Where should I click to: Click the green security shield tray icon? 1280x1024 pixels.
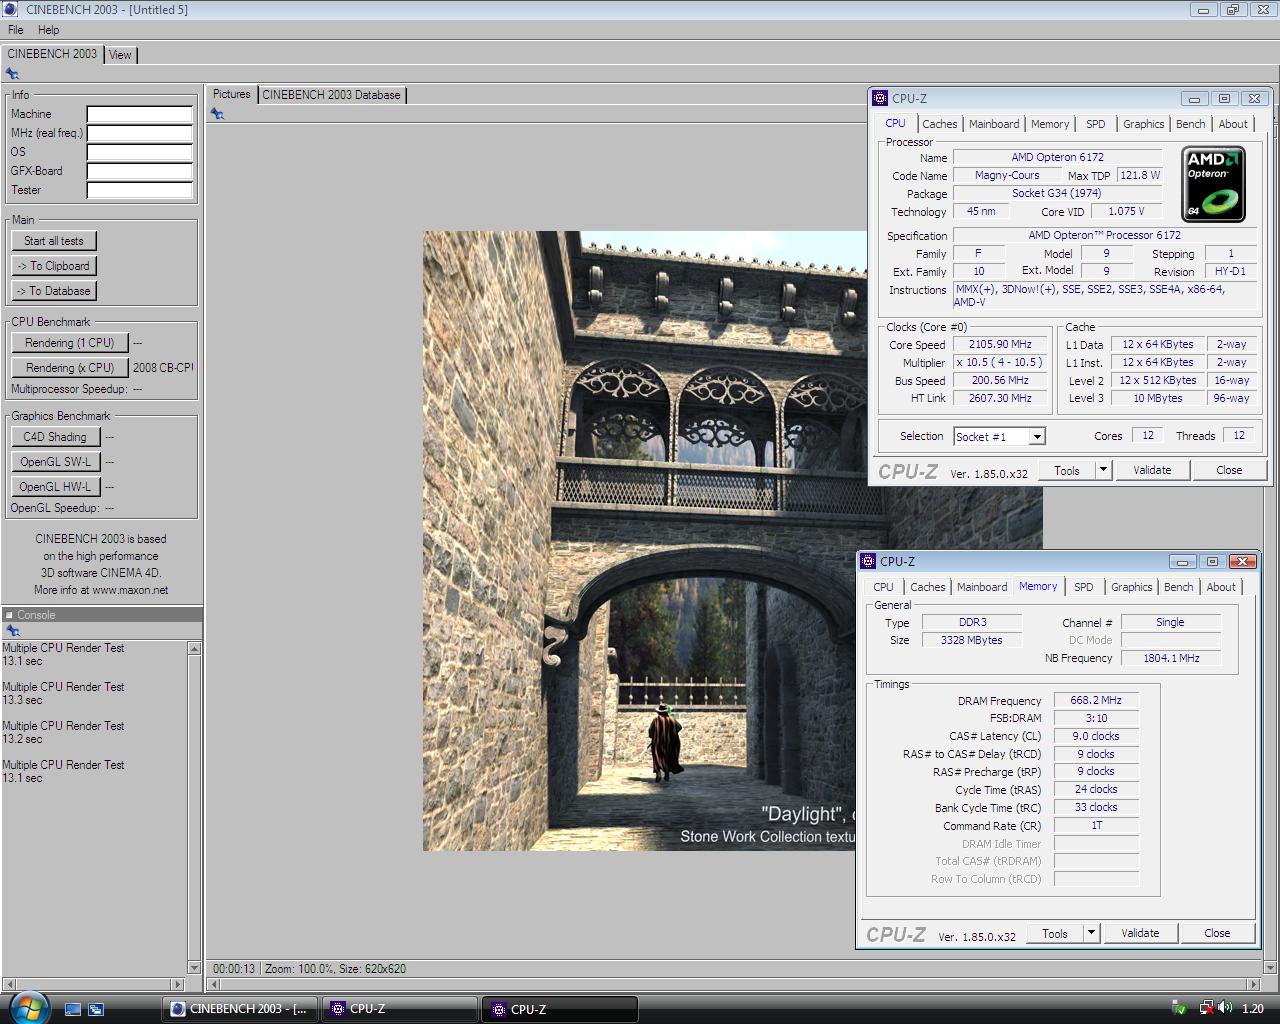click(1180, 1009)
